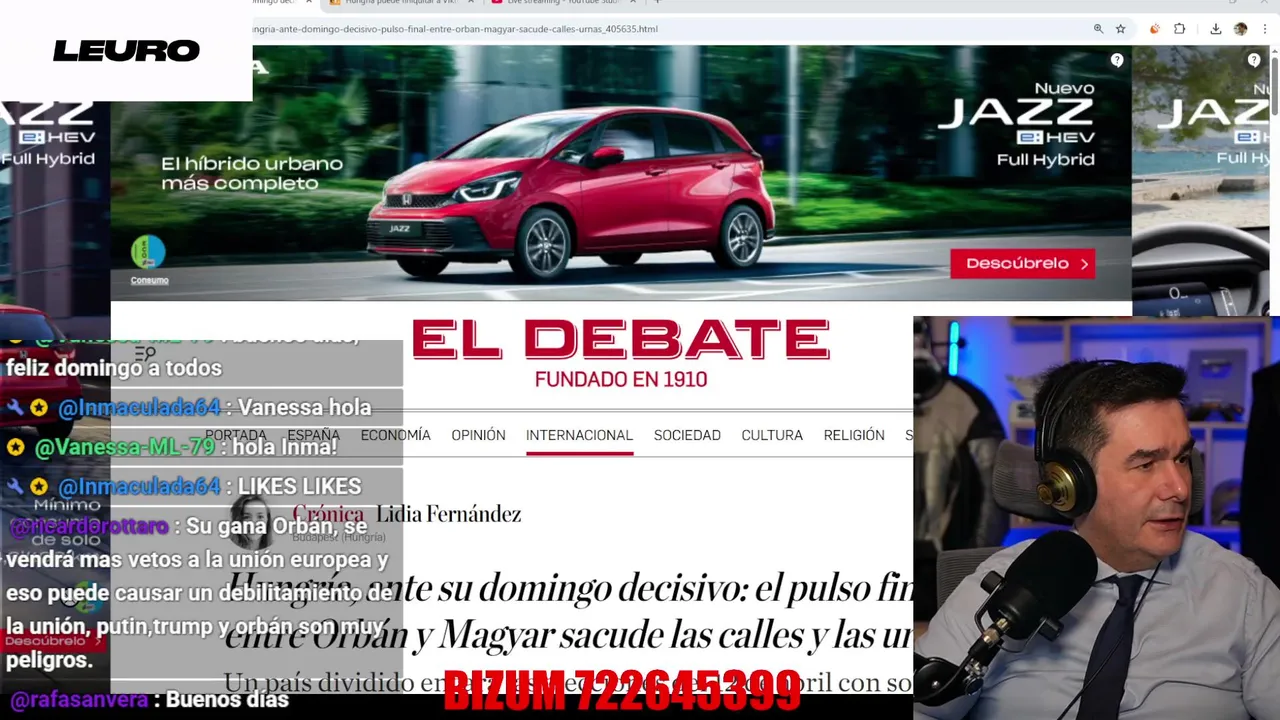
Task: Click chat username @Vanessa-ML-79
Action: pos(125,447)
